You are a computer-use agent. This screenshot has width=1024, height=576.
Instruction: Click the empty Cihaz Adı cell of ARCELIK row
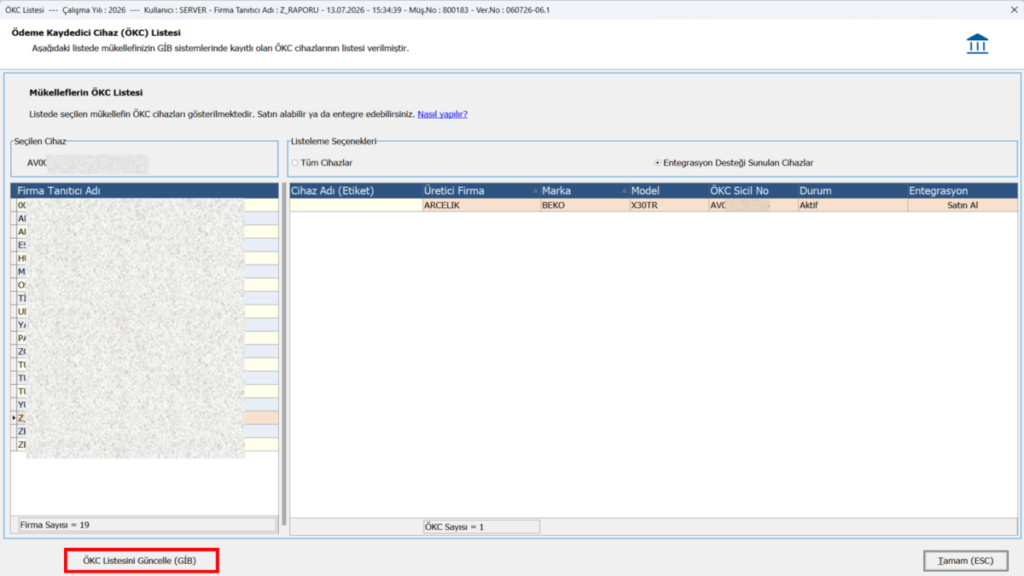356,205
